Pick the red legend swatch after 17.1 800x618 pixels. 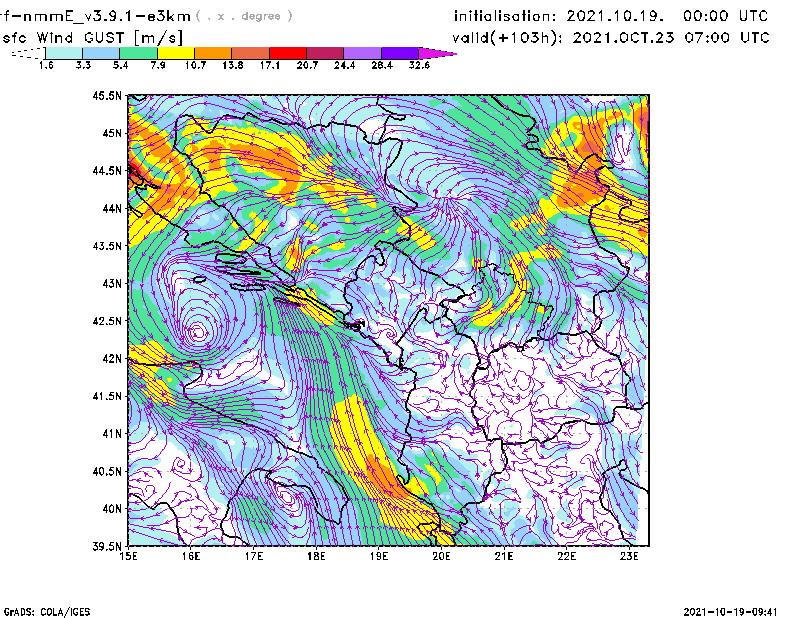point(288,53)
